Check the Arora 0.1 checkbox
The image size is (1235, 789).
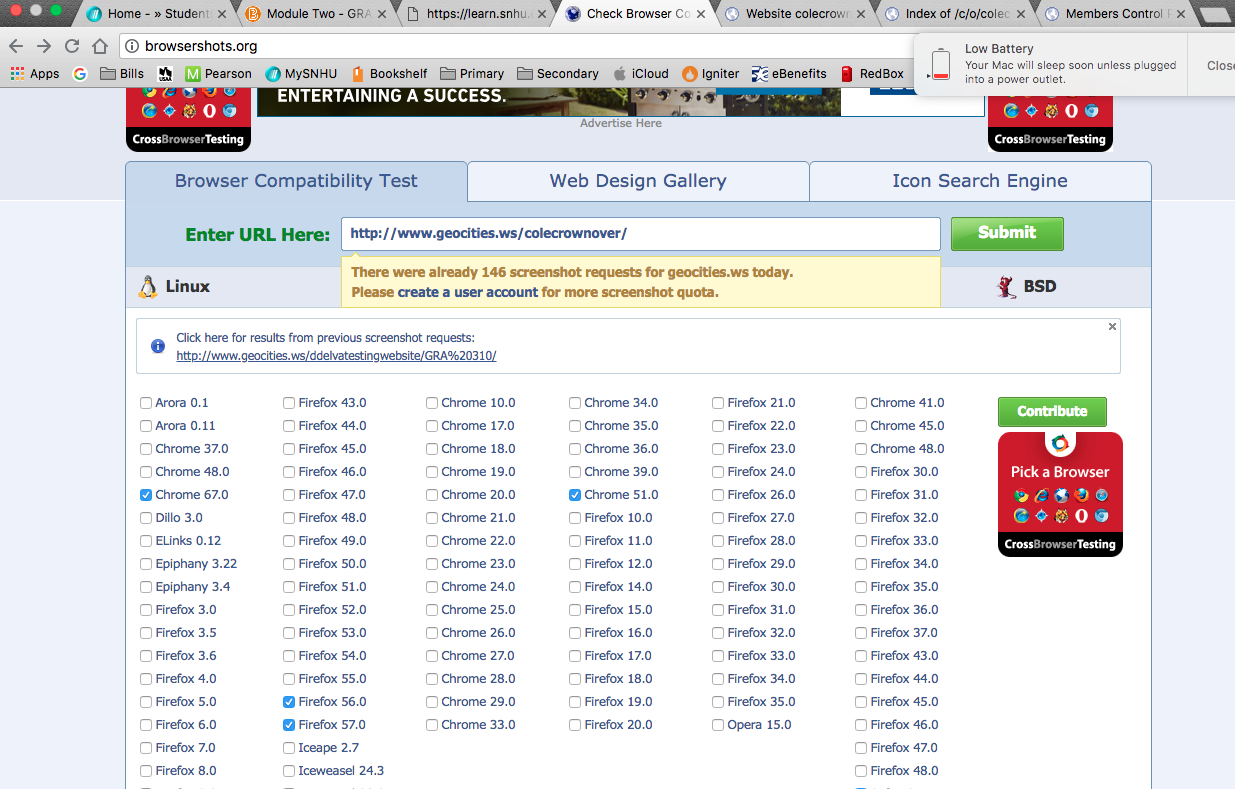147,403
